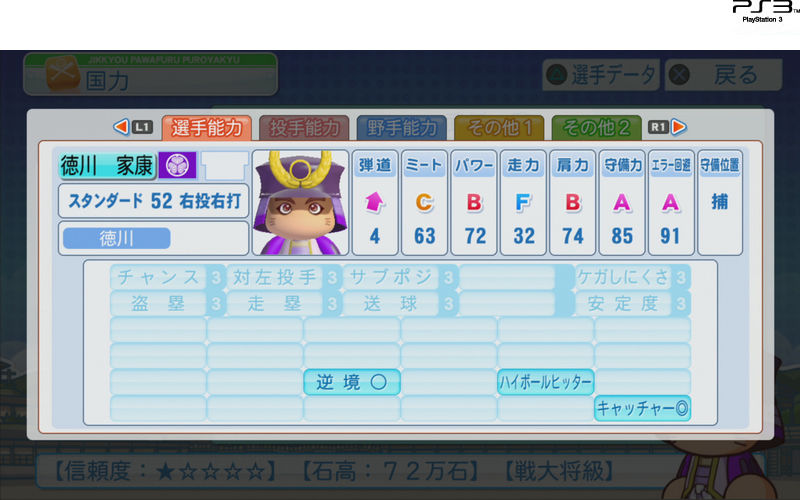Click the 走力 grade F icon
Image resolution: width=800 pixels, height=500 pixels.
[523, 203]
